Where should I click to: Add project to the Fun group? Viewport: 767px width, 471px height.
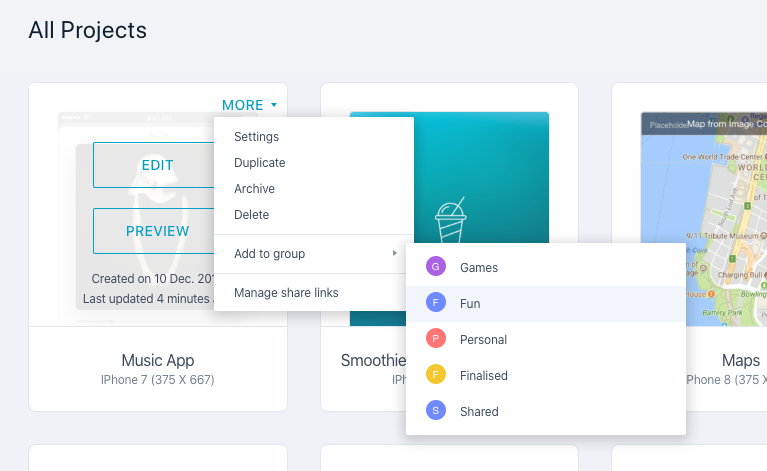(x=546, y=303)
